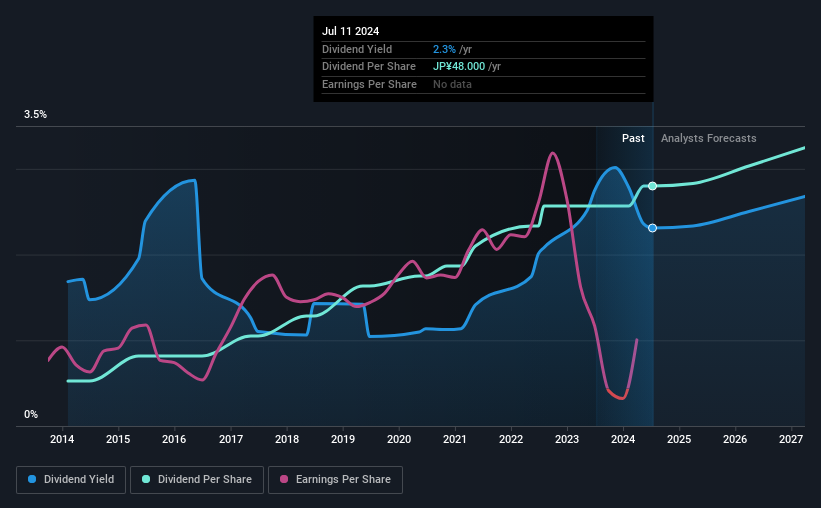821x508 pixels.
Task: Click the Earnings Per Share tooltip row label
Action: (370, 84)
